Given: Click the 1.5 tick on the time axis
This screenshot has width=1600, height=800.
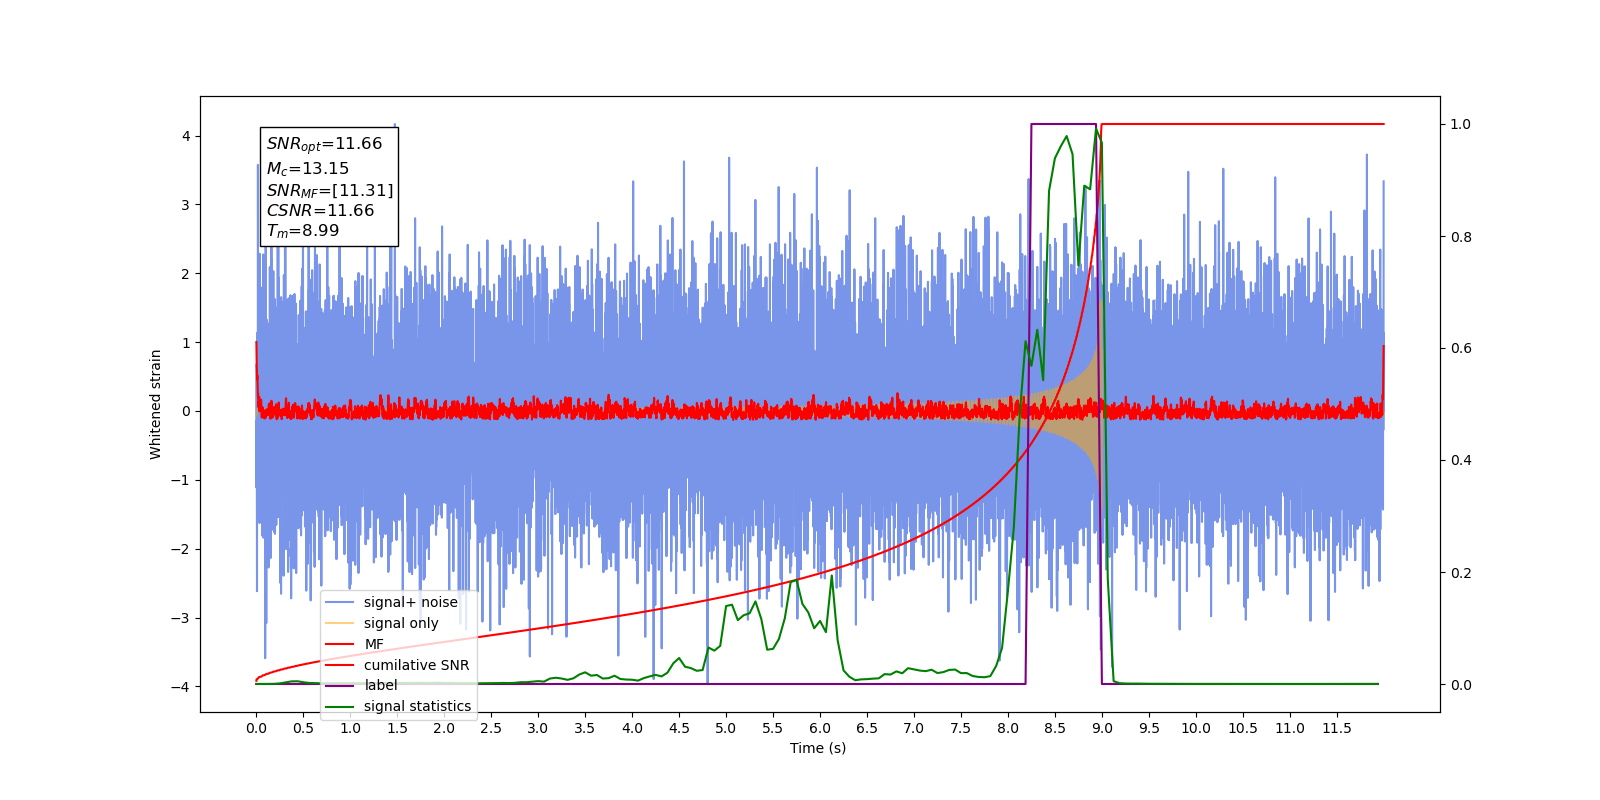Looking at the screenshot, I should (x=397, y=728).
